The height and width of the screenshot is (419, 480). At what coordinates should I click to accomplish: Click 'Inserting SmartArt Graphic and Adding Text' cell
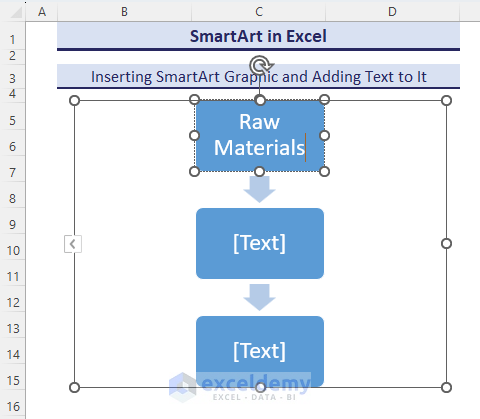(258, 77)
